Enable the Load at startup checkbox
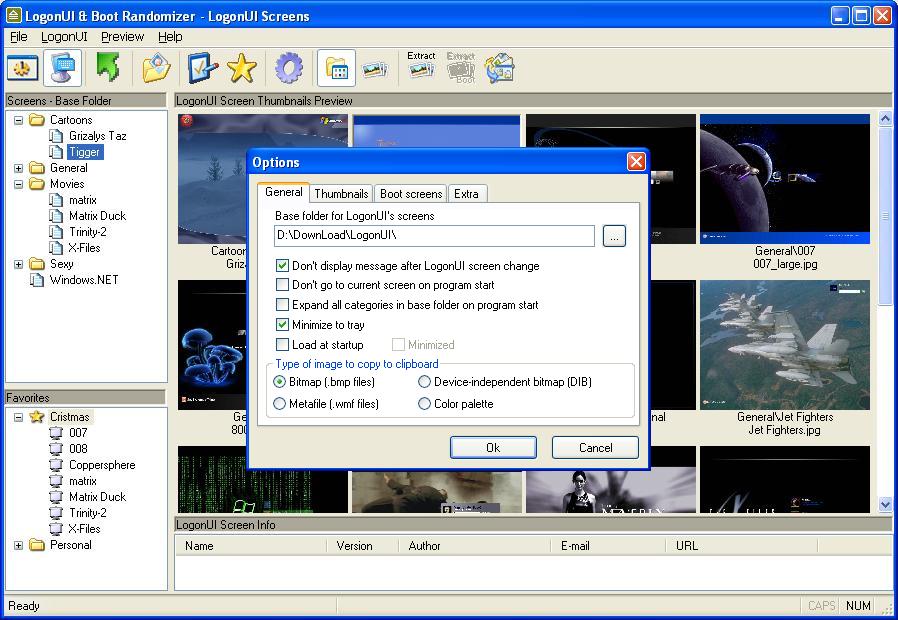The width and height of the screenshot is (898, 620). point(282,345)
